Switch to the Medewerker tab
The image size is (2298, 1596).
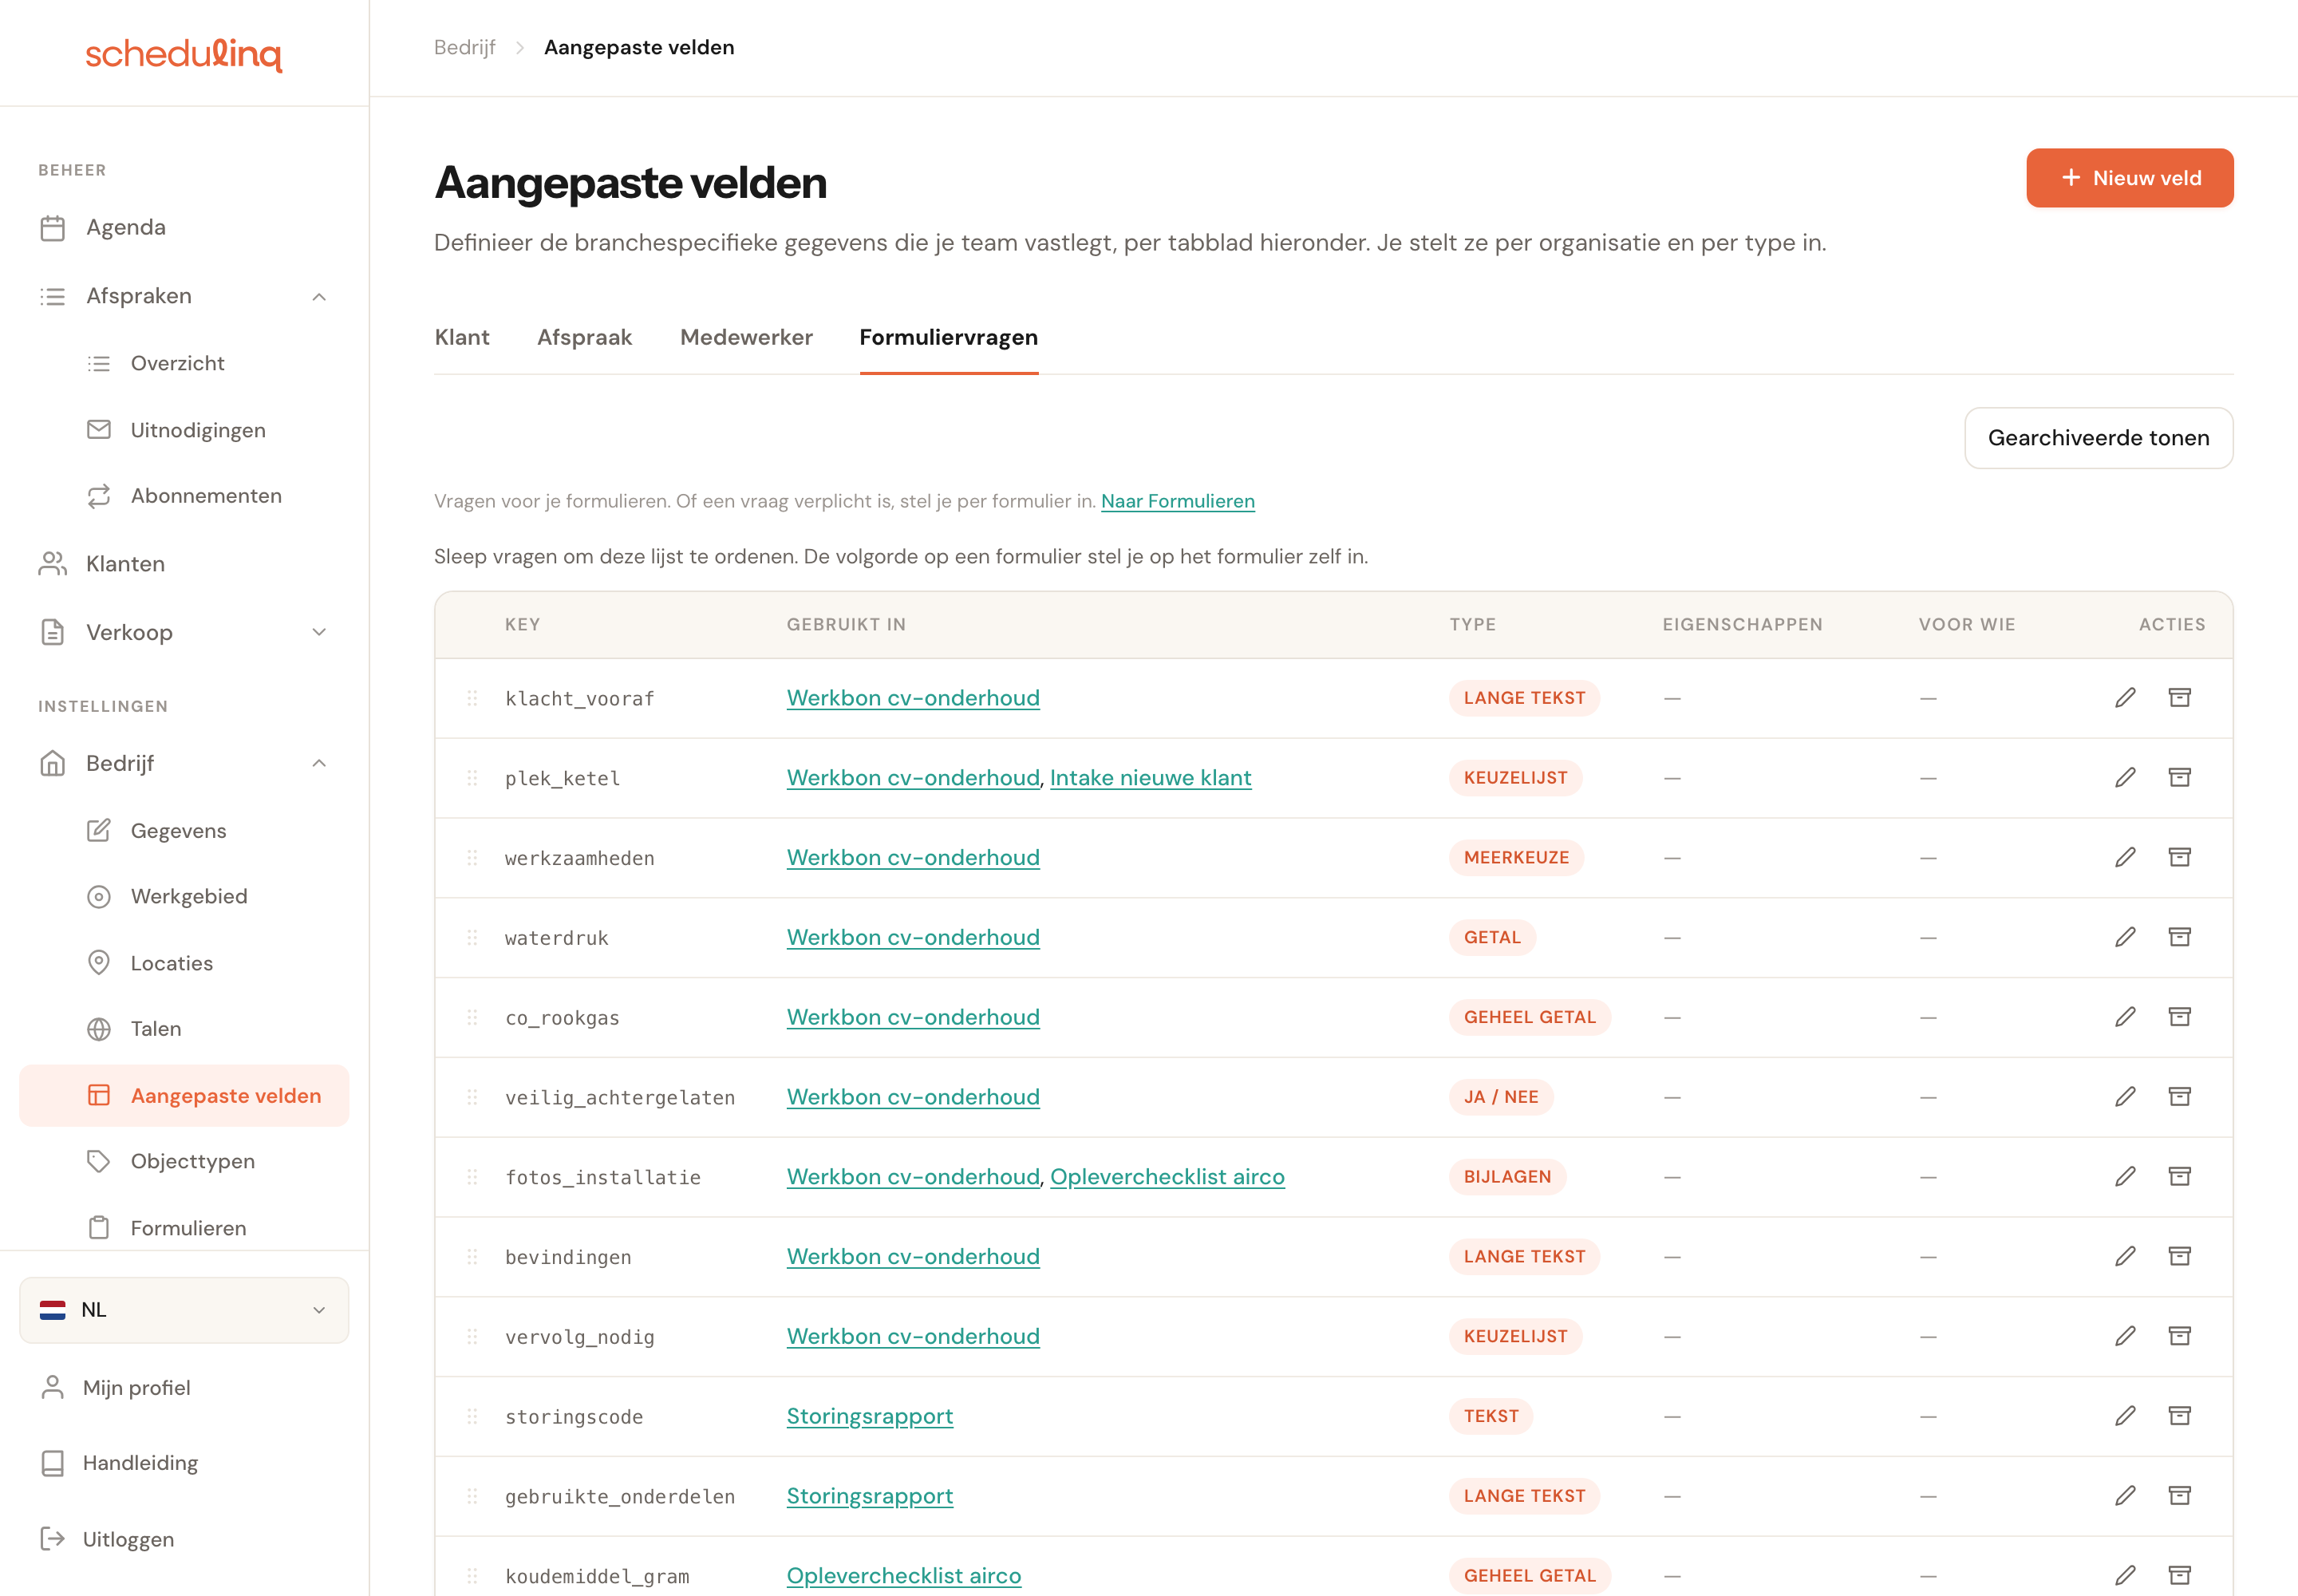pyautogui.click(x=746, y=338)
